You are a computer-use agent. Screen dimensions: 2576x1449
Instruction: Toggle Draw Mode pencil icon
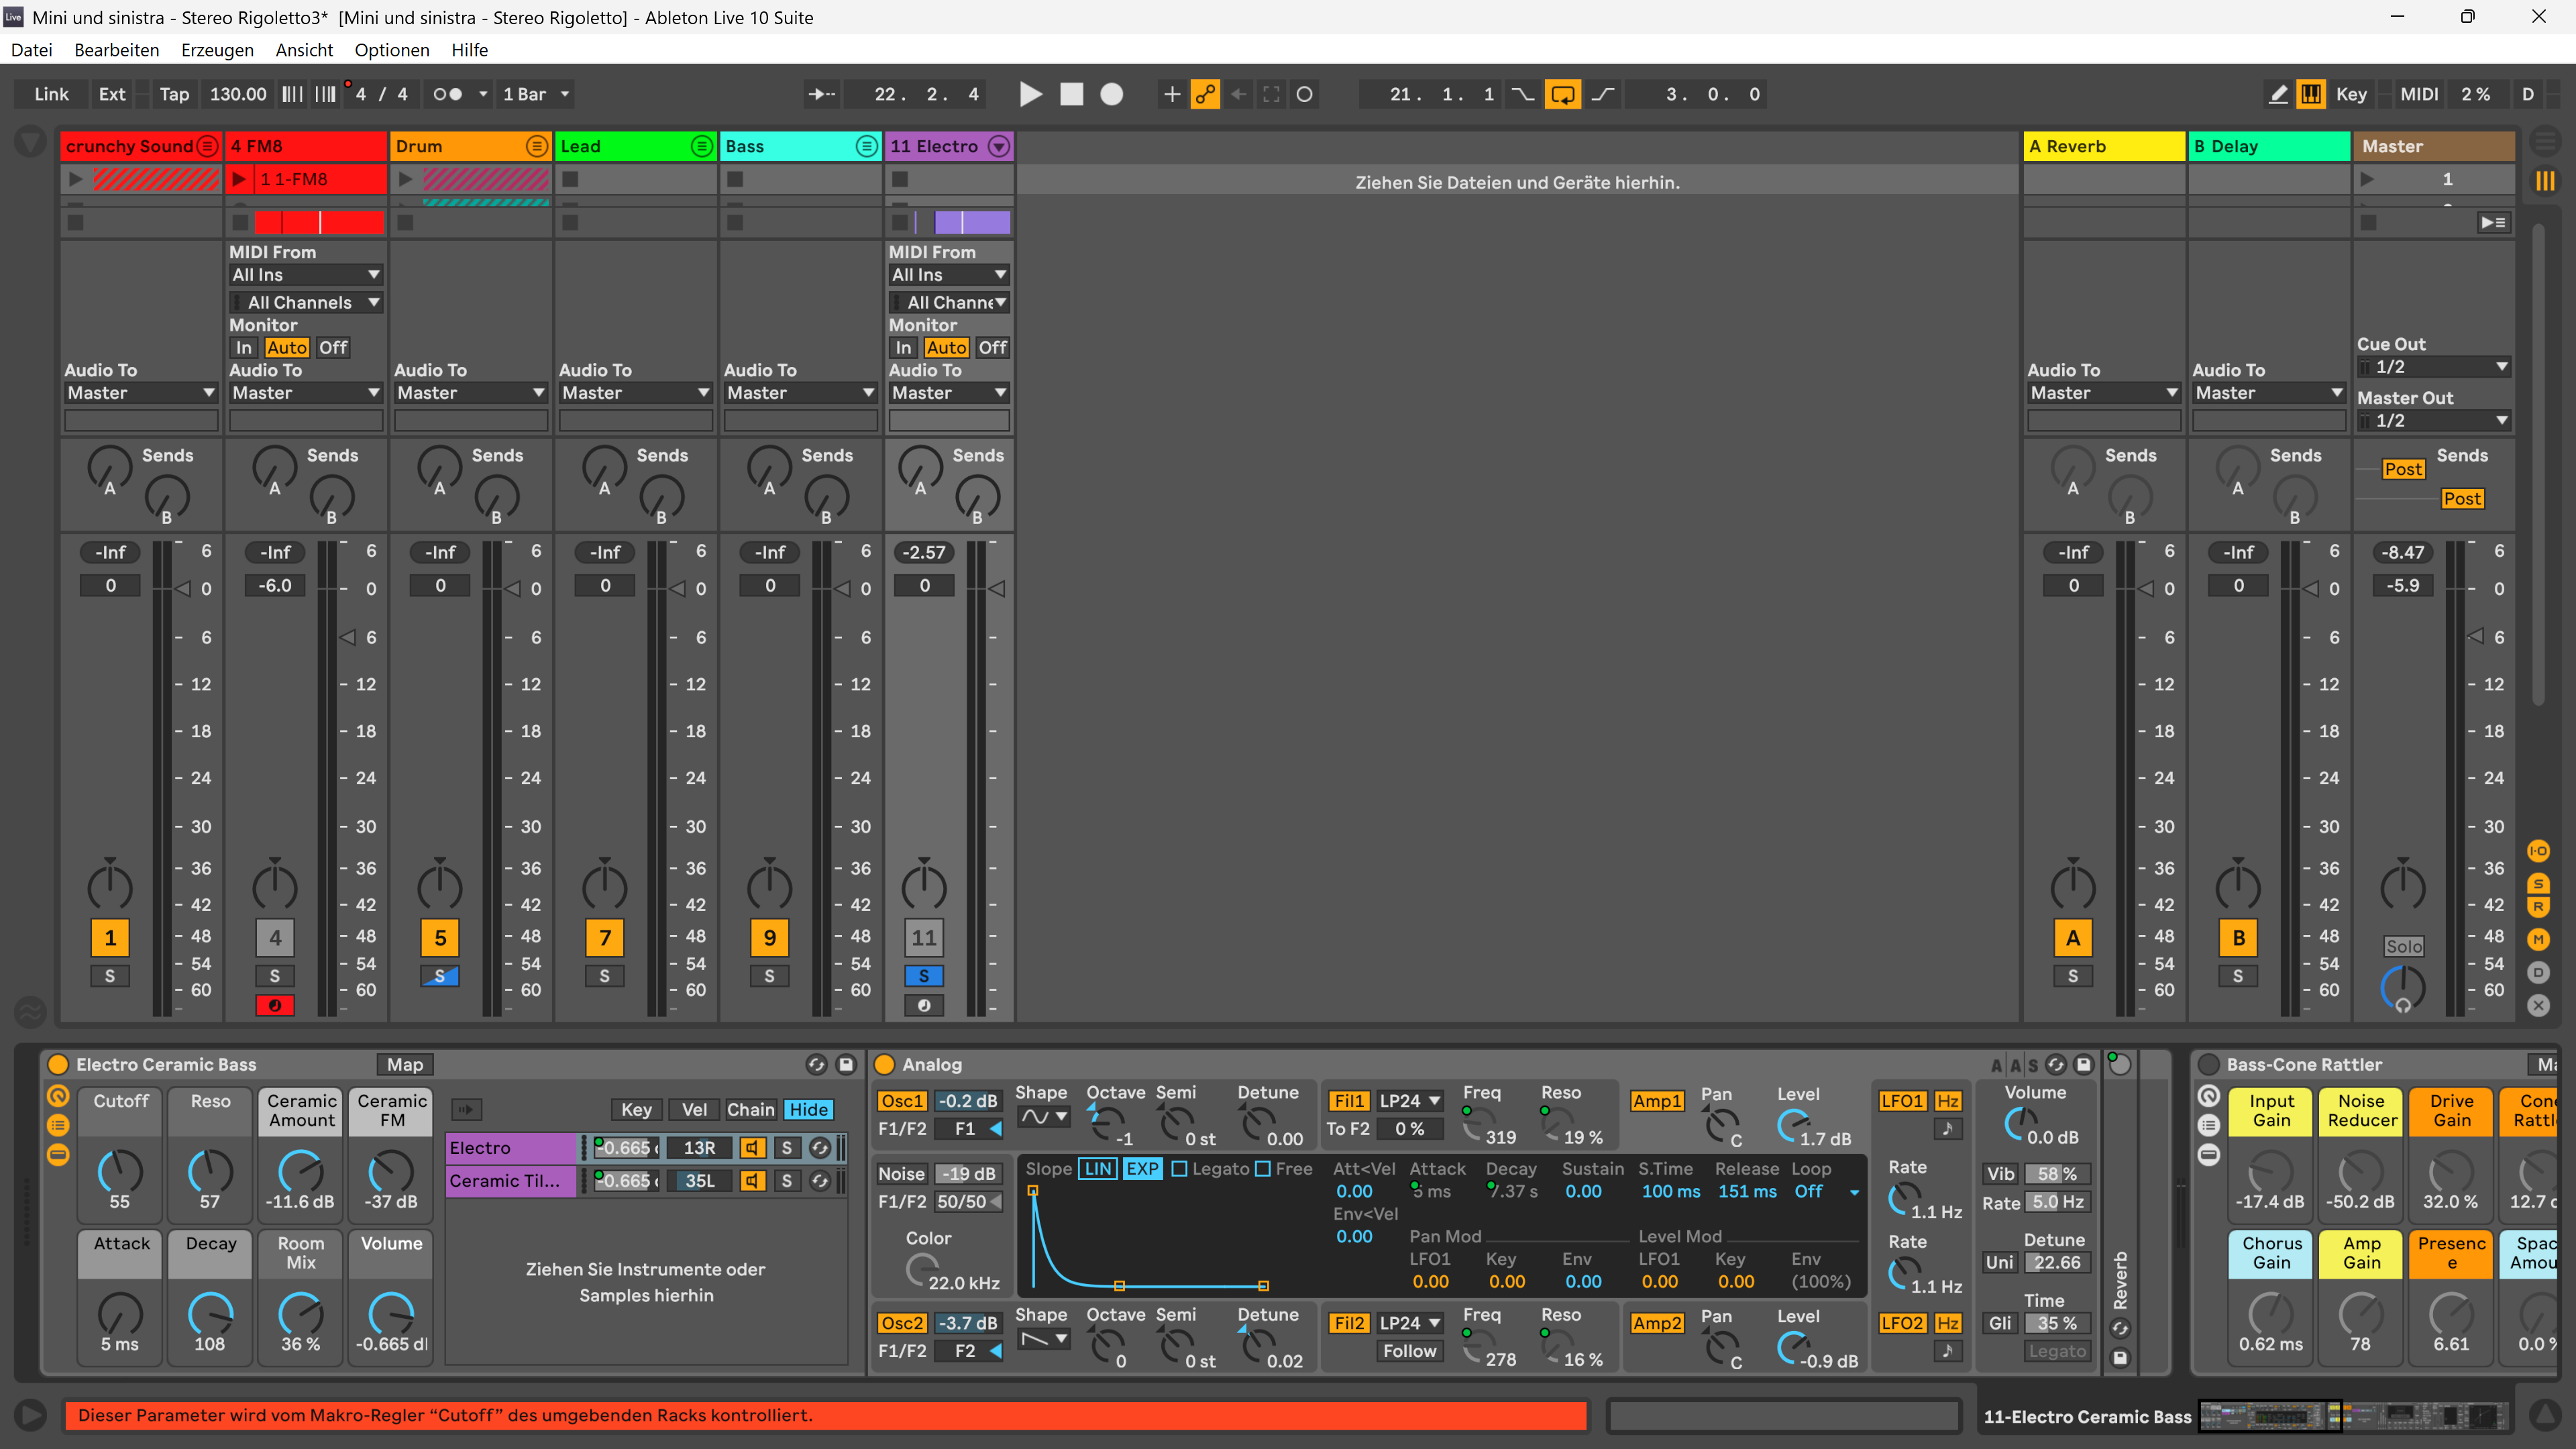click(2278, 94)
